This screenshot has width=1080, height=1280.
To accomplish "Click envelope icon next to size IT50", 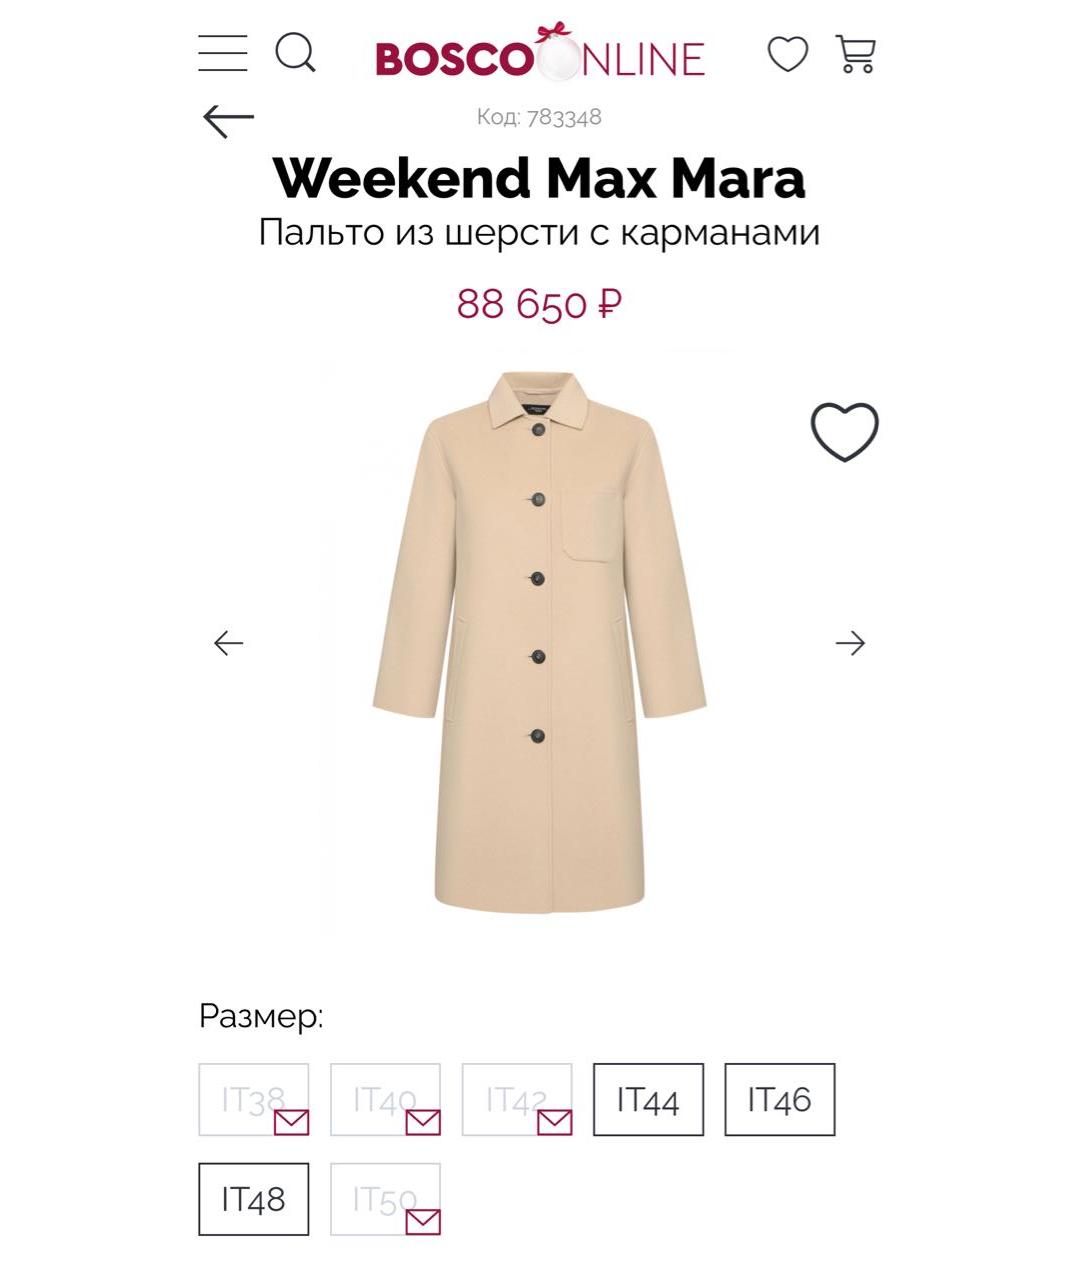I will (426, 1223).
